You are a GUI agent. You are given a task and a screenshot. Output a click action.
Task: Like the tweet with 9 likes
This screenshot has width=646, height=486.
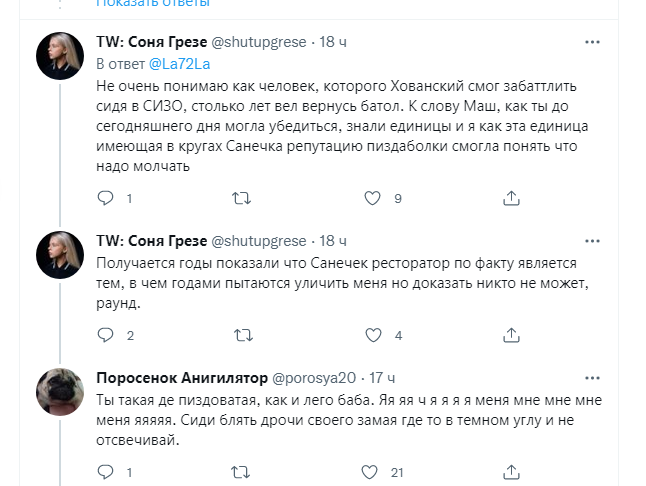[x=372, y=199]
